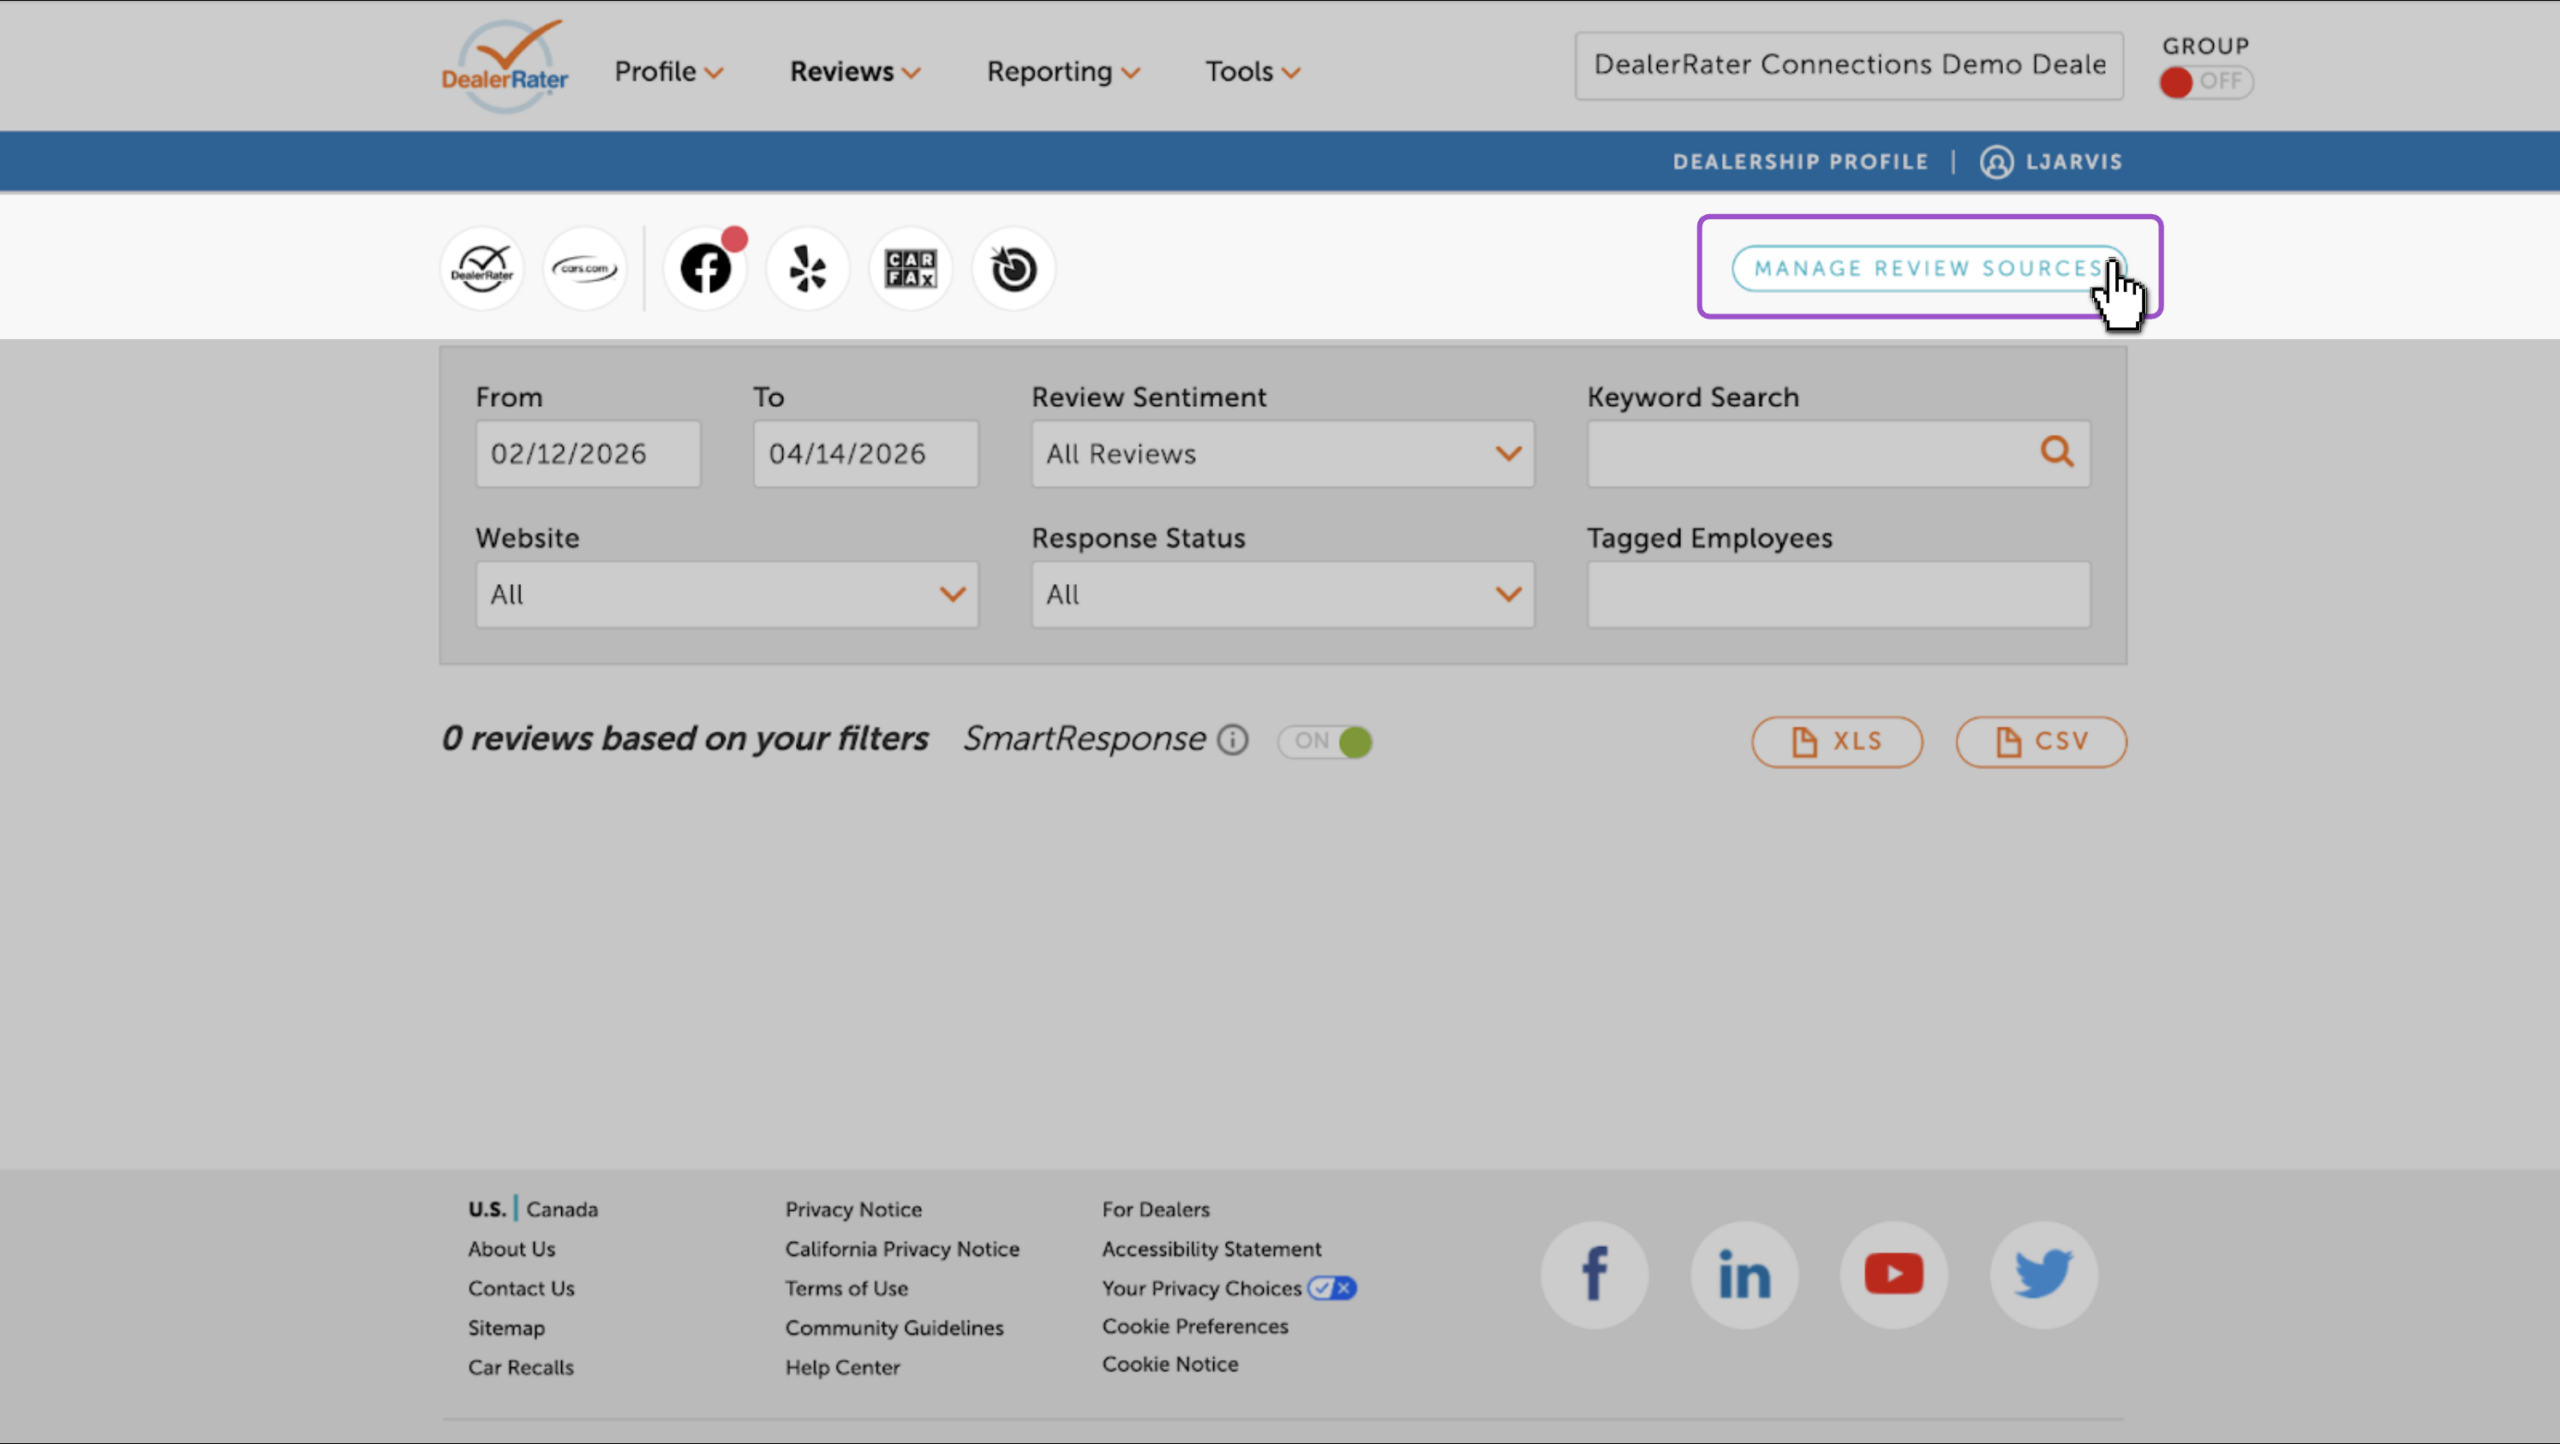2560x1444 pixels.
Task: Click the To date field
Action: pos(866,454)
